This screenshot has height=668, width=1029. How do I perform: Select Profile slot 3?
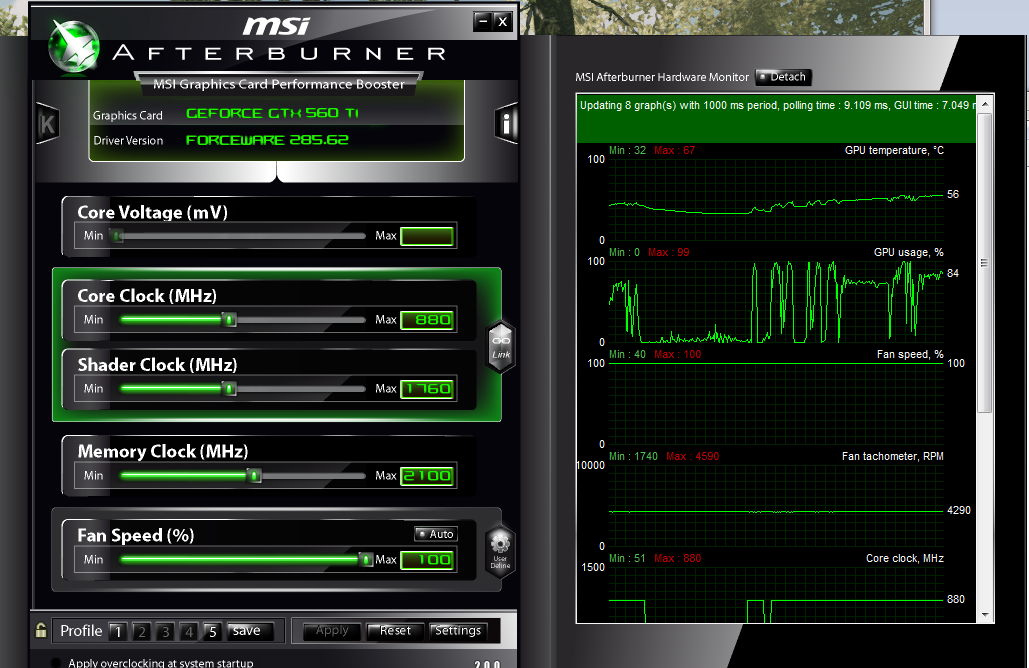click(x=165, y=631)
